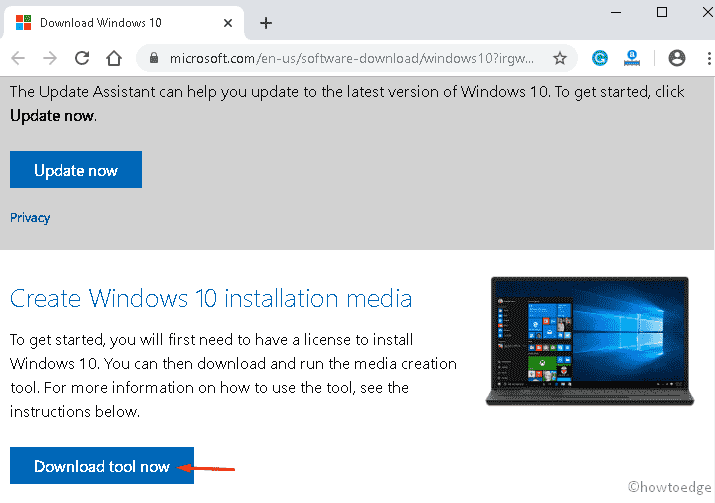Open the blue circular extension icon
The height and width of the screenshot is (503, 715).
pyautogui.click(x=600, y=58)
